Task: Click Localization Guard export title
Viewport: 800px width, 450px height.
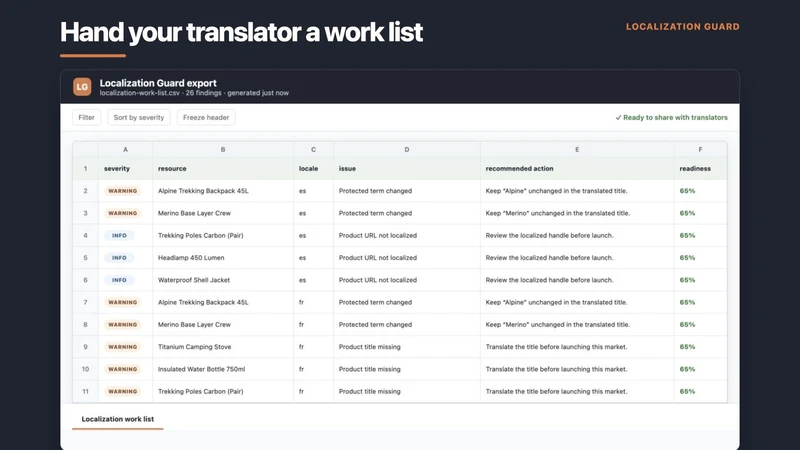Action: (x=158, y=83)
